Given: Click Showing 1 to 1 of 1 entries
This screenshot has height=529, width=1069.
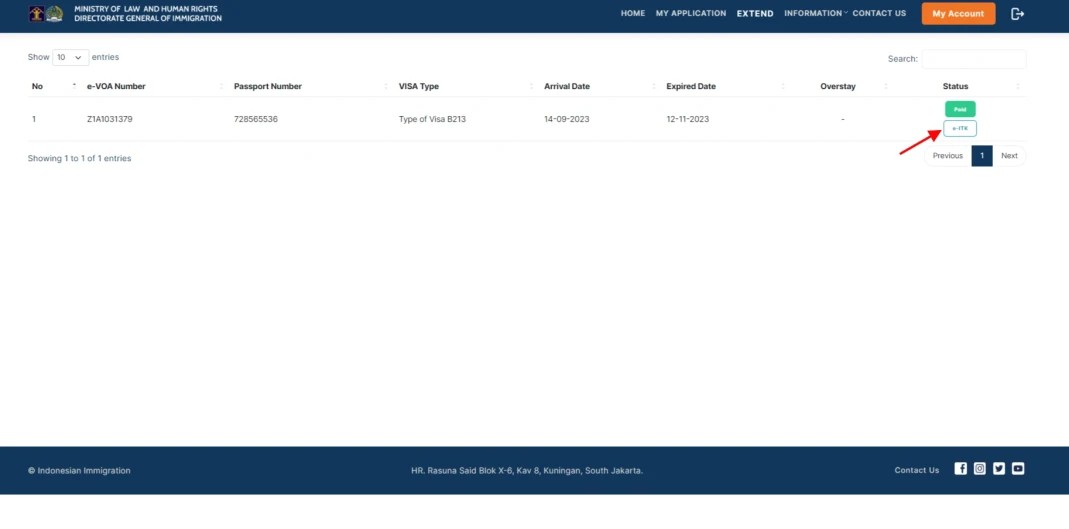Looking at the screenshot, I should 79,158.
